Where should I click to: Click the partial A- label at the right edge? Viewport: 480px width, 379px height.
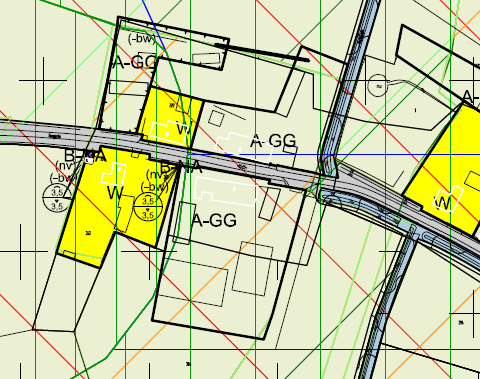tap(471, 97)
